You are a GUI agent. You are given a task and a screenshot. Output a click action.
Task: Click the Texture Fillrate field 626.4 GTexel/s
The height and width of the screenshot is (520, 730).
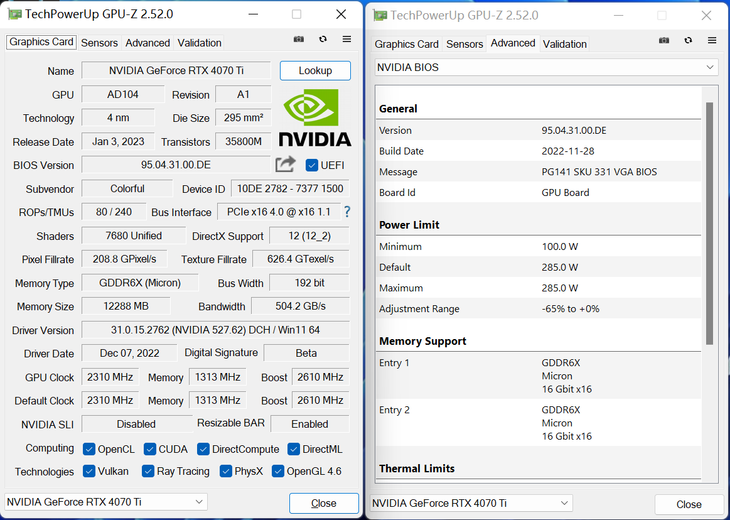click(x=301, y=259)
